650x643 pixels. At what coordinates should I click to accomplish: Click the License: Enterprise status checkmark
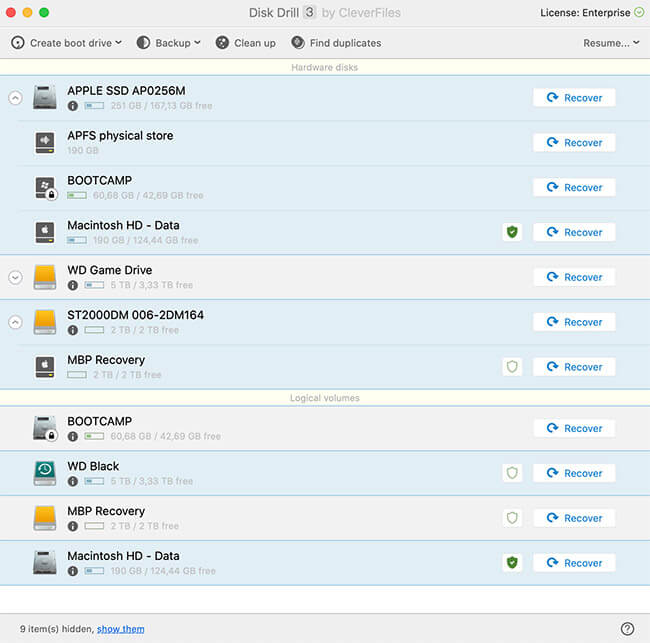(639, 12)
